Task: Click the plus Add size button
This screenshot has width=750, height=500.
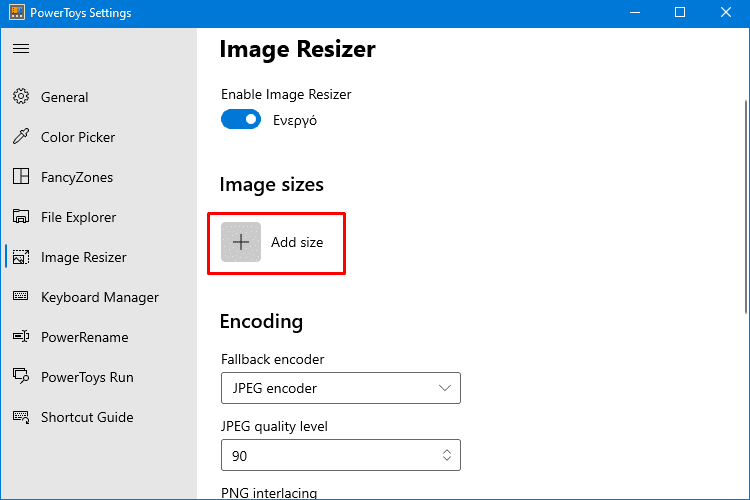Action: [x=241, y=242]
